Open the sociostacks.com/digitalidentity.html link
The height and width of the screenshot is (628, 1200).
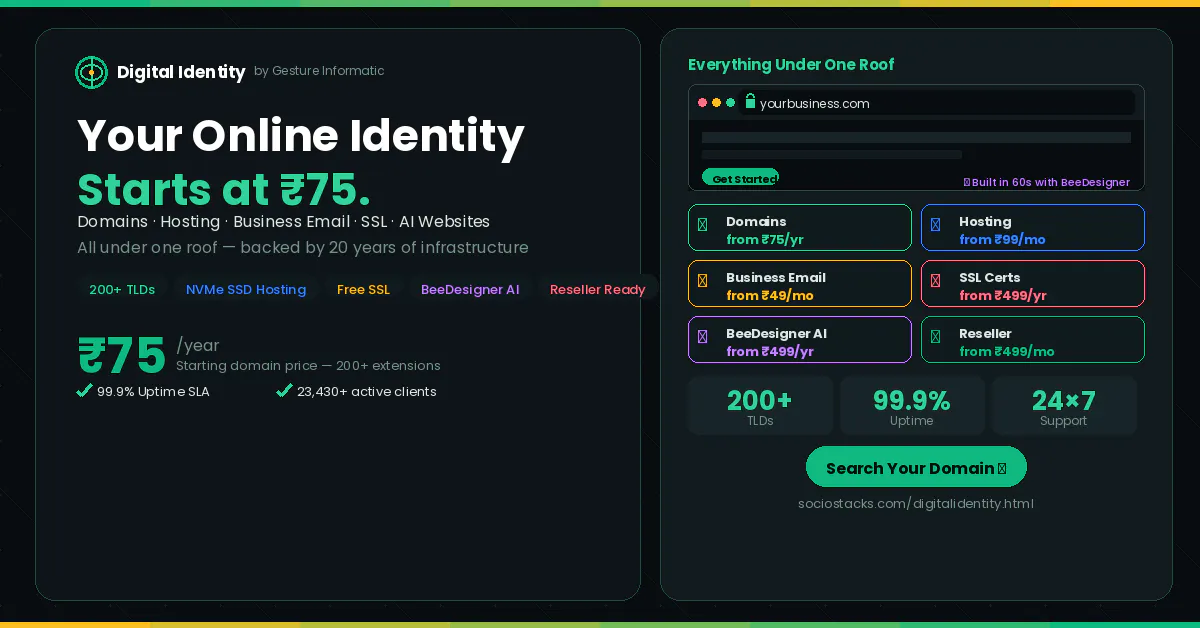916,503
